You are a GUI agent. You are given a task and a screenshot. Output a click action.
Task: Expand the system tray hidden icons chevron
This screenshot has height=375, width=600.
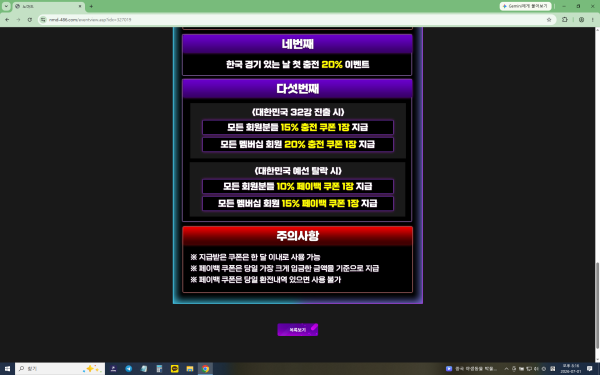click(506, 369)
